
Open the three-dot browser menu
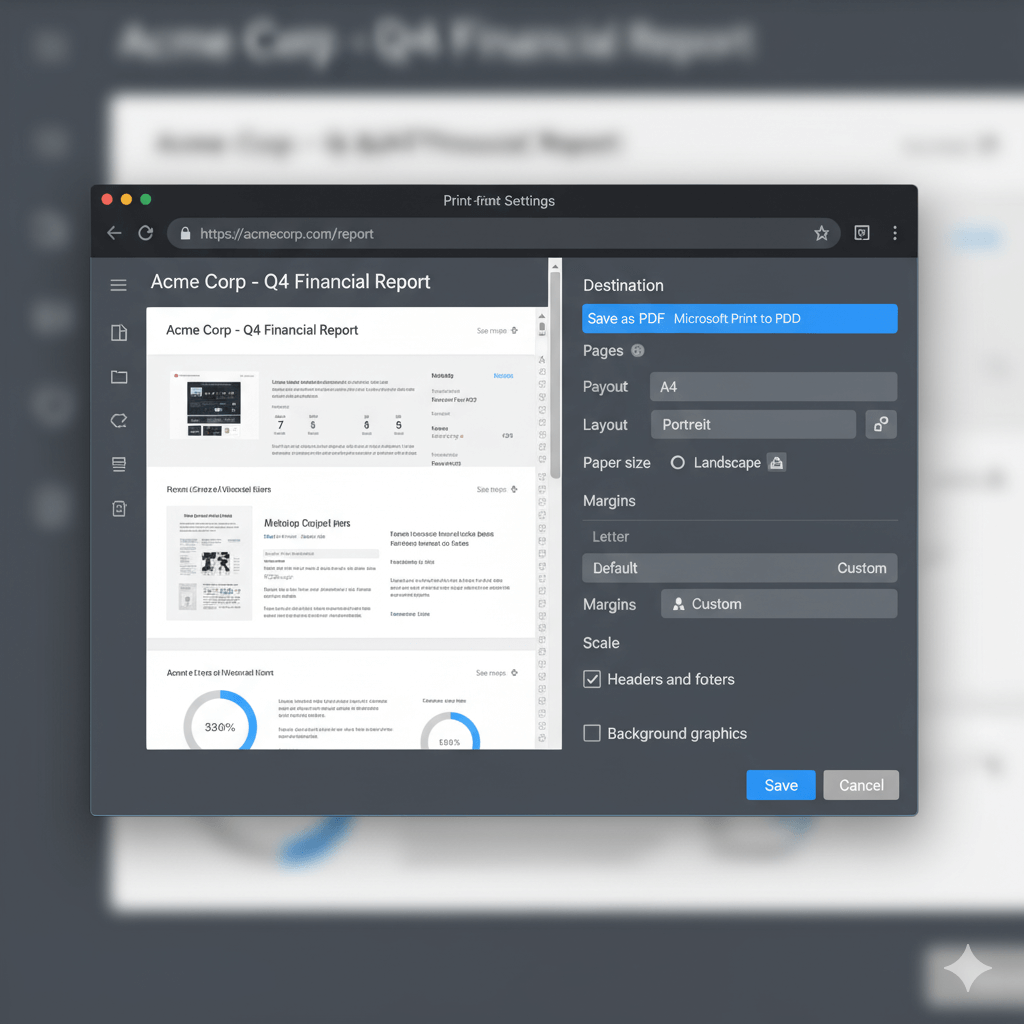point(895,233)
